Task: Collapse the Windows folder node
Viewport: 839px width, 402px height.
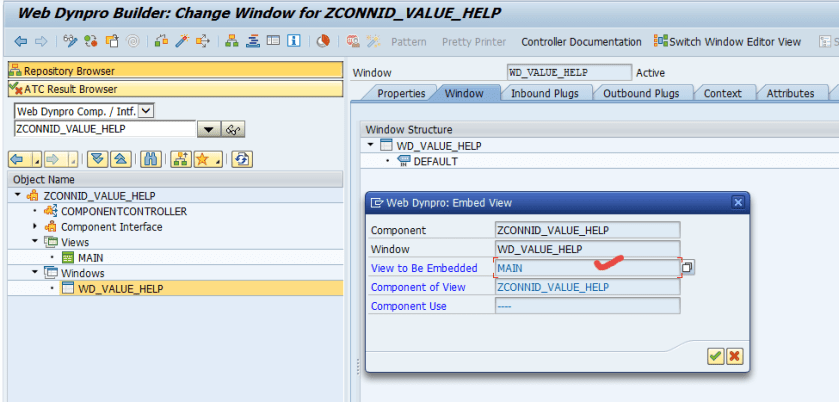Action: [35, 272]
